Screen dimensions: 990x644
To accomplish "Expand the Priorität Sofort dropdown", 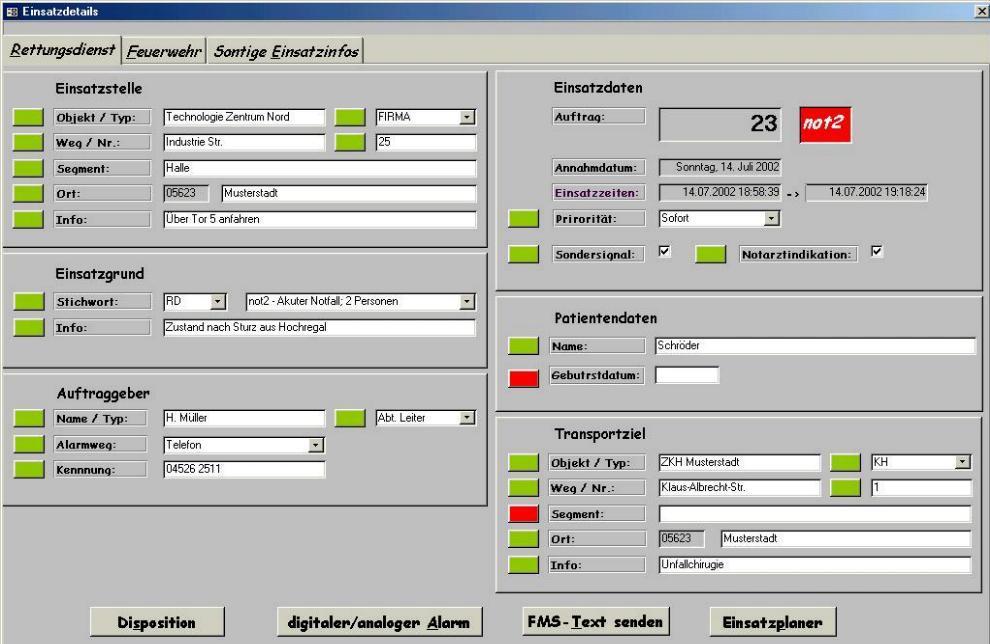I will [771, 217].
